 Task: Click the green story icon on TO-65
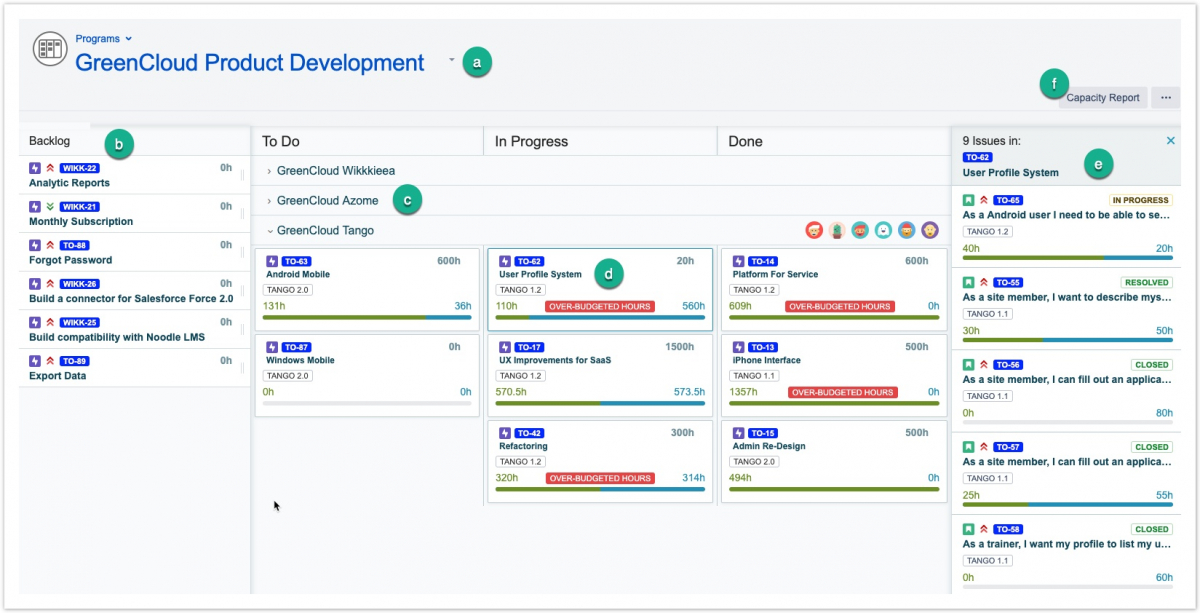tap(968, 200)
